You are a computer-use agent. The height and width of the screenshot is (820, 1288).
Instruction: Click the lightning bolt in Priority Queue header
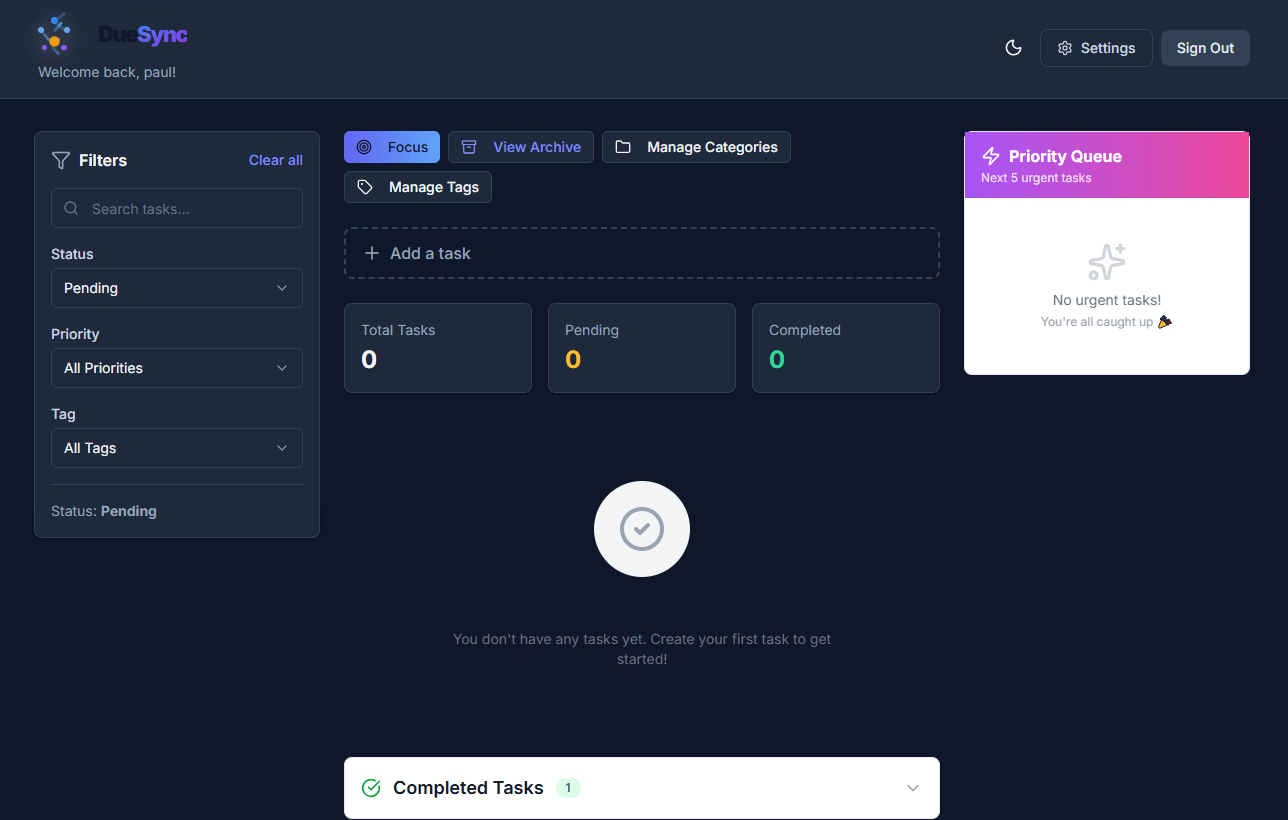[990, 156]
